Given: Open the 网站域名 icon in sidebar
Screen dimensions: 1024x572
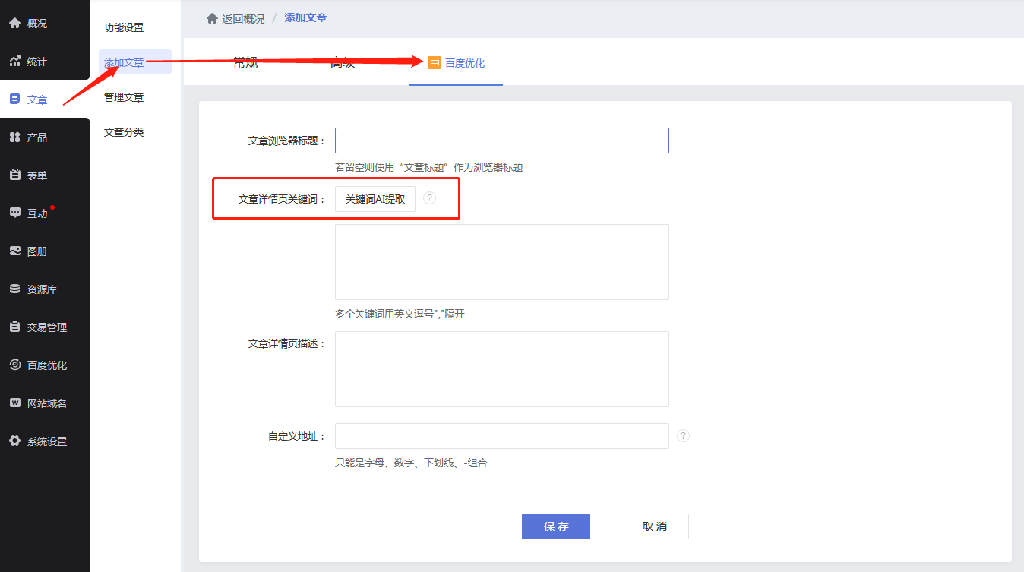Looking at the screenshot, I should (x=15, y=403).
